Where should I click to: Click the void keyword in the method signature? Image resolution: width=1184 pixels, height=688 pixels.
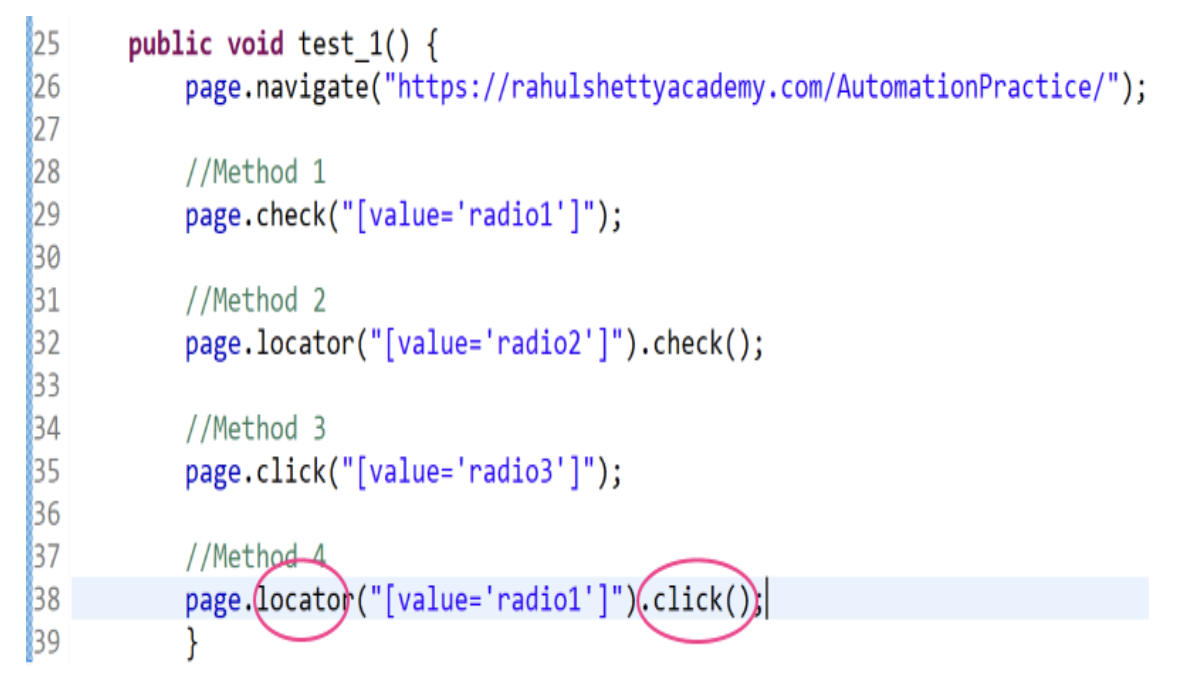point(255,44)
